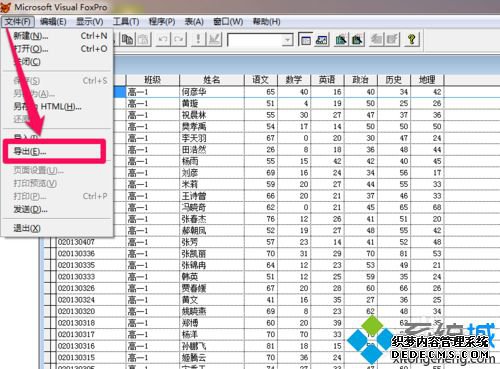Select the name cell 杨洋

coord(212,334)
